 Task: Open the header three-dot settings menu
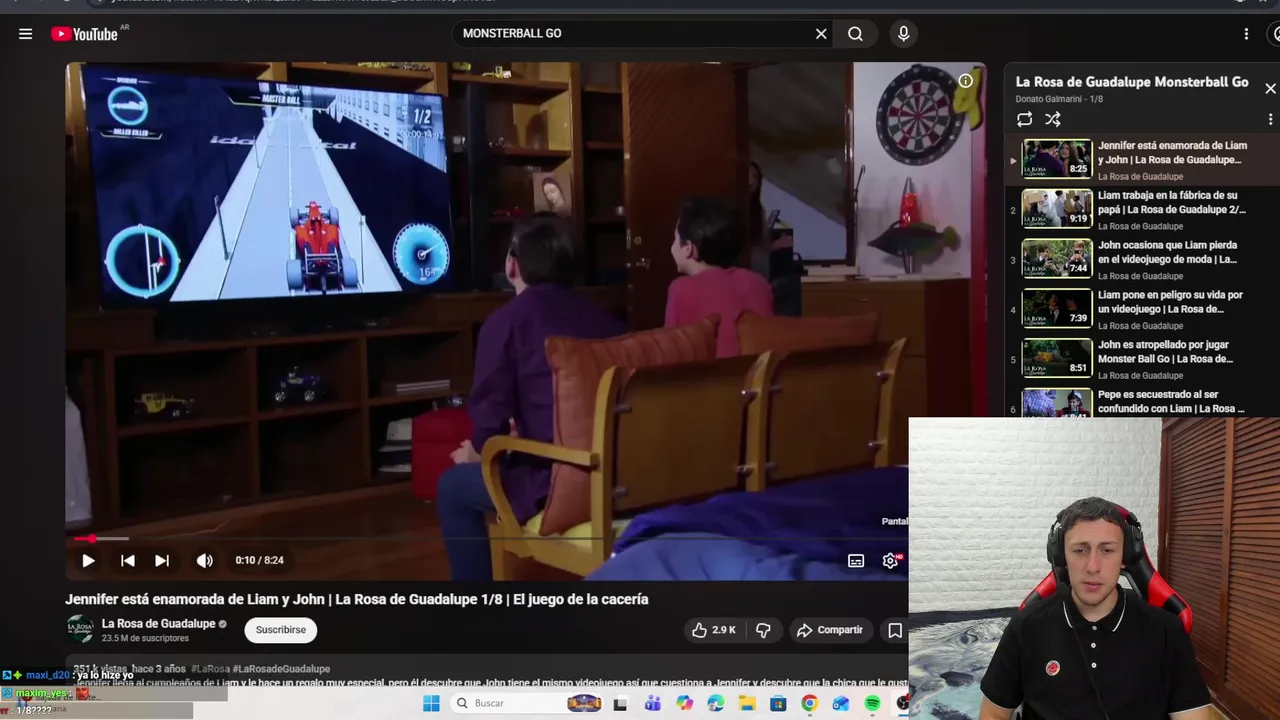tap(1246, 33)
